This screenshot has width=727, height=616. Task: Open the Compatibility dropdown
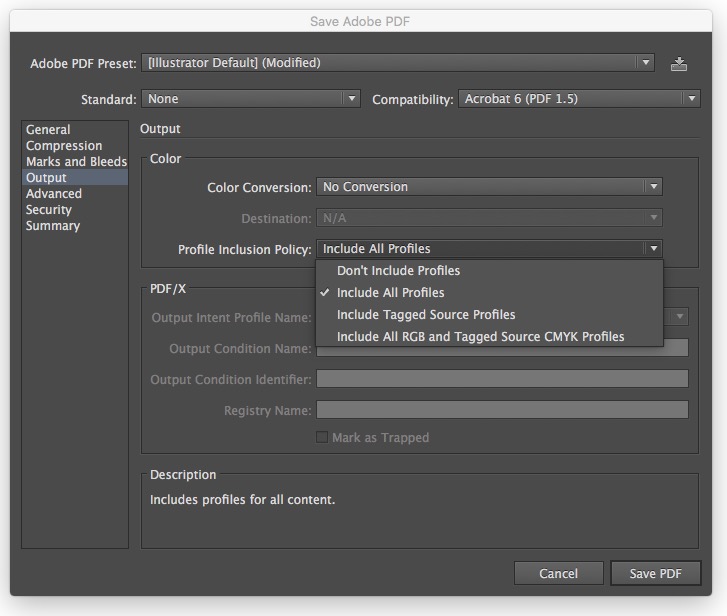click(579, 99)
